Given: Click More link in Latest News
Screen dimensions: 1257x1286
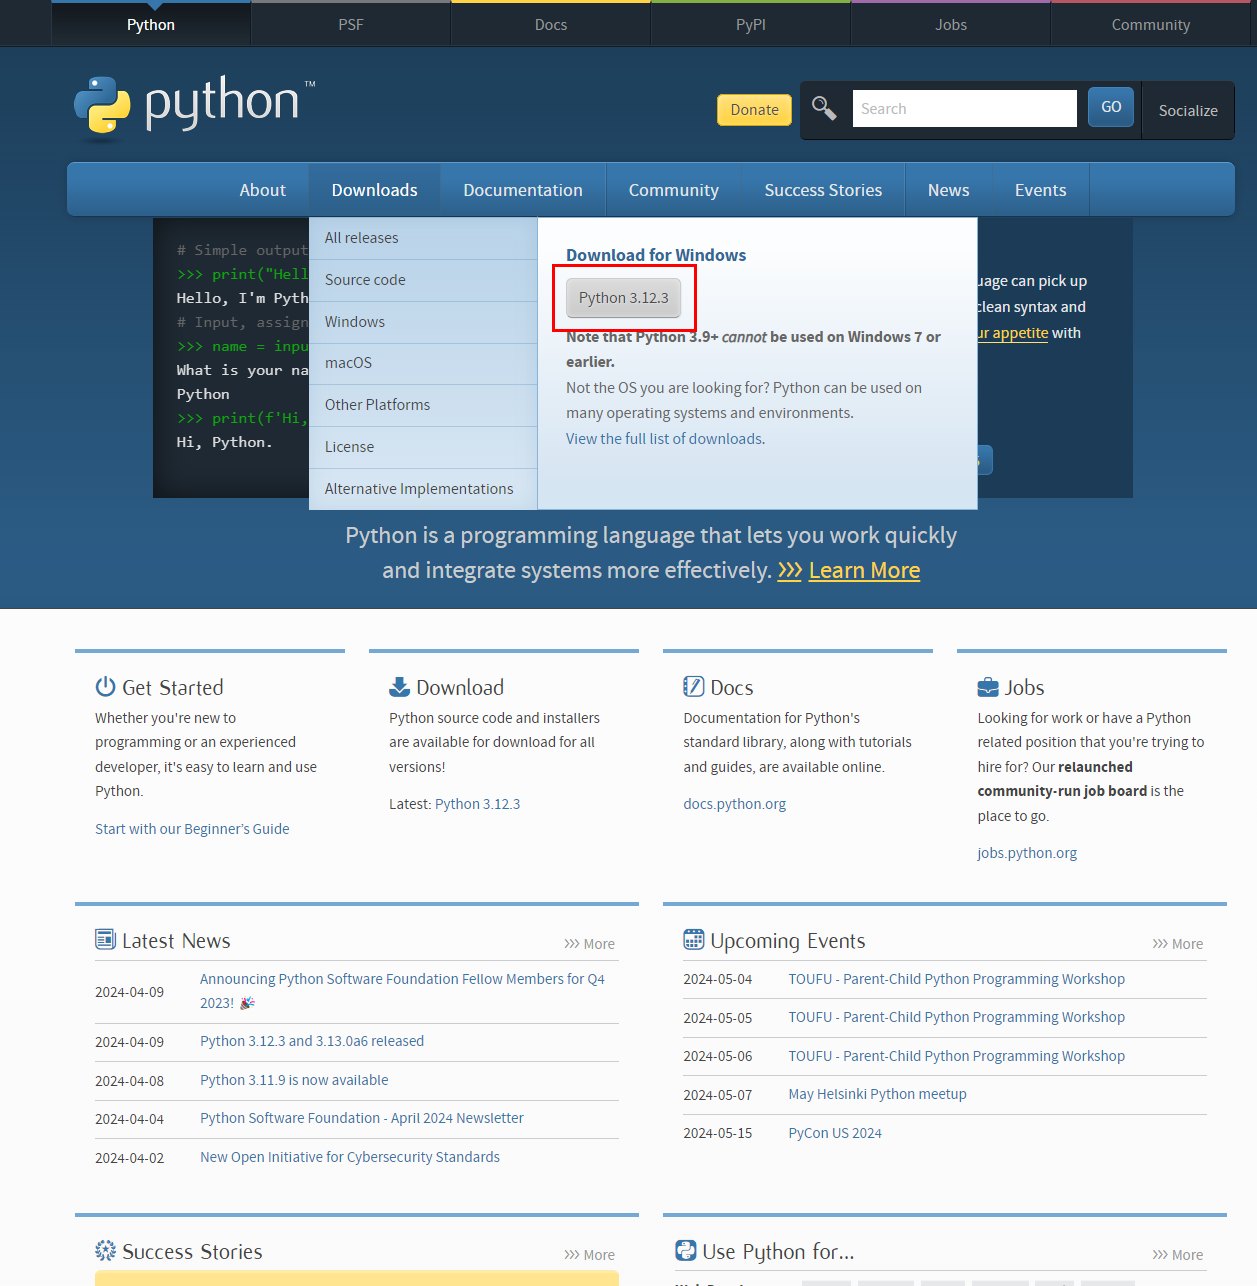Looking at the screenshot, I should tap(589, 943).
